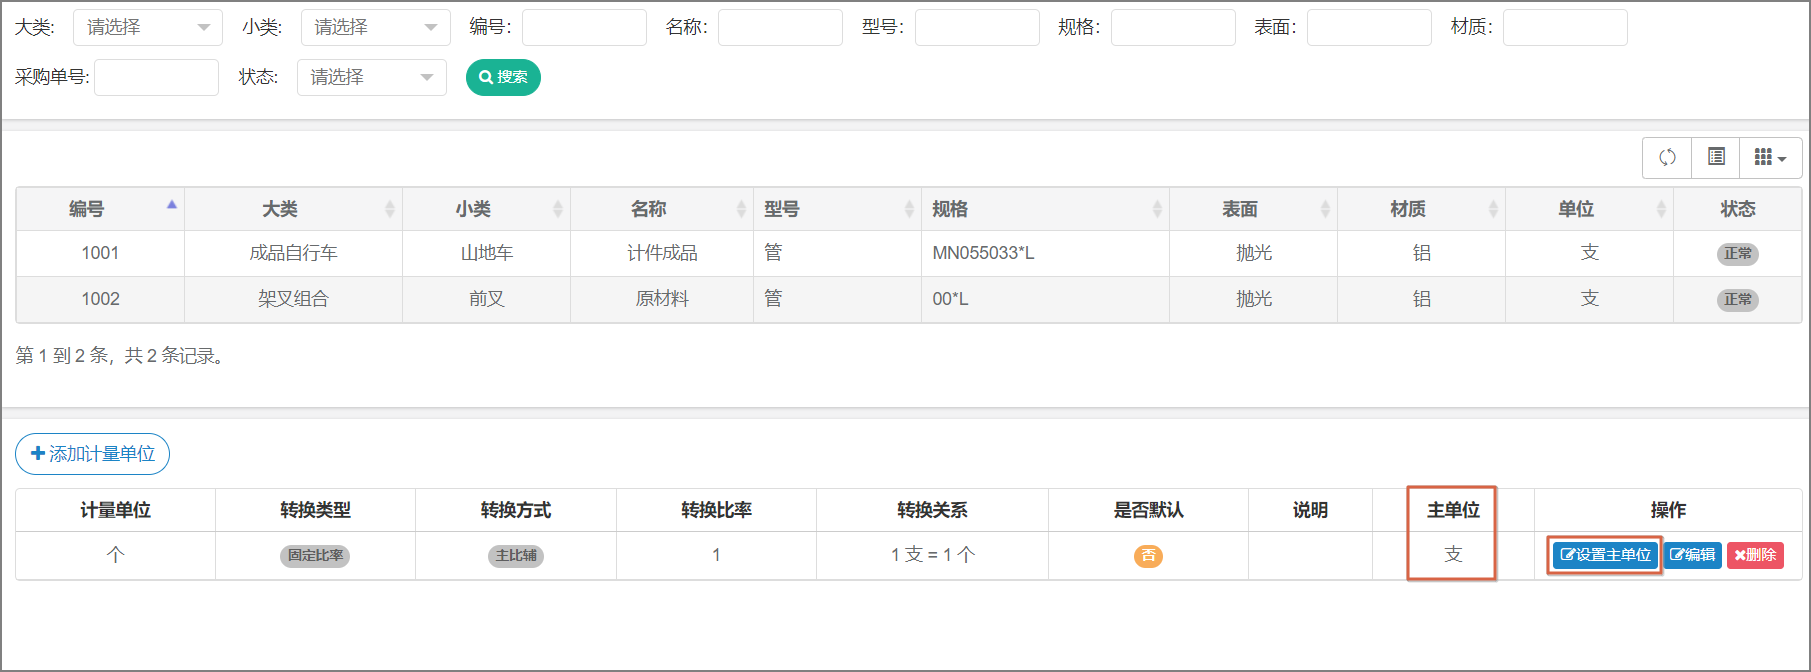Click the green 搜索 search button

(x=503, y=77)
